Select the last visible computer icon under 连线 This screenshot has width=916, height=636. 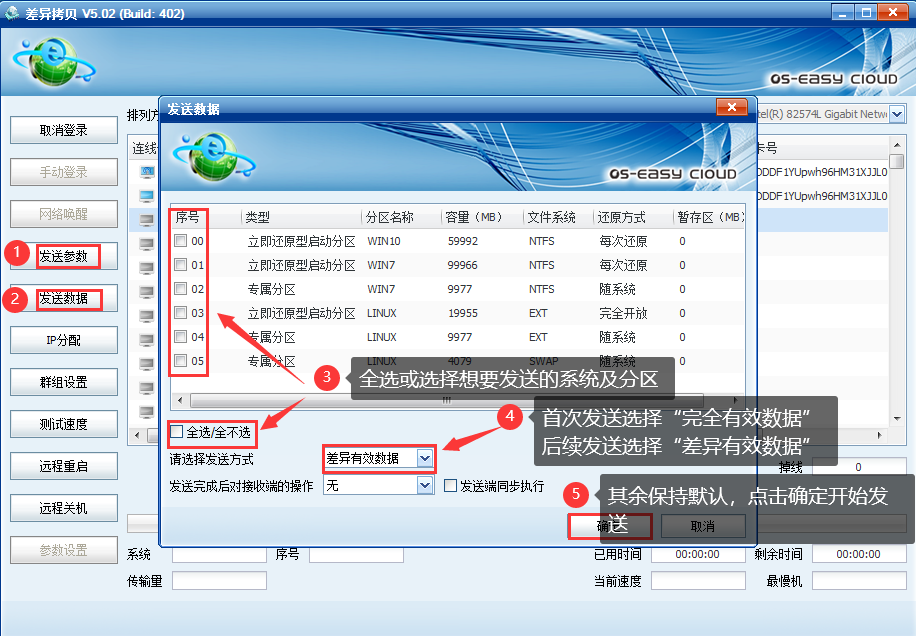146,412
